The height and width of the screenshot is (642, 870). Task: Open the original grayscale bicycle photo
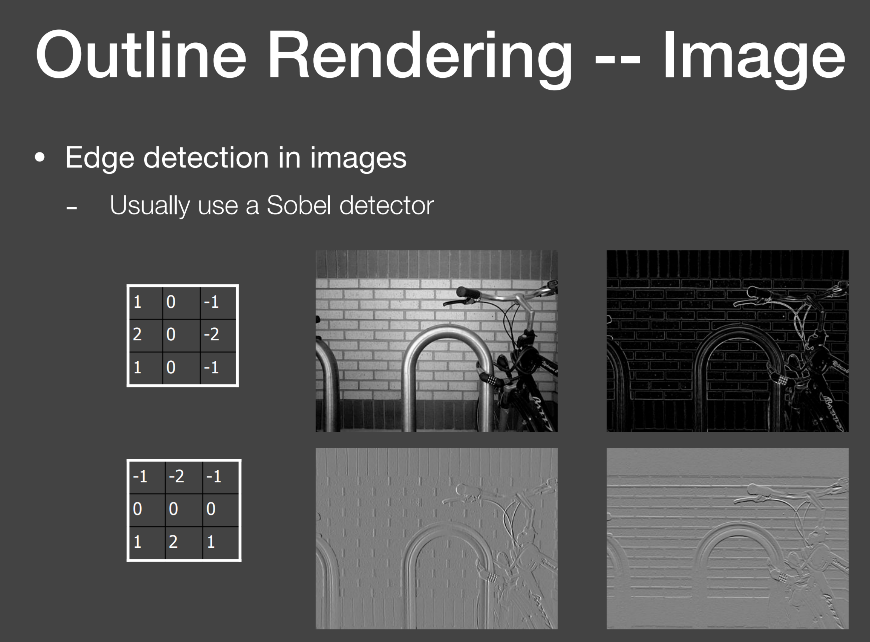(437, 341)
